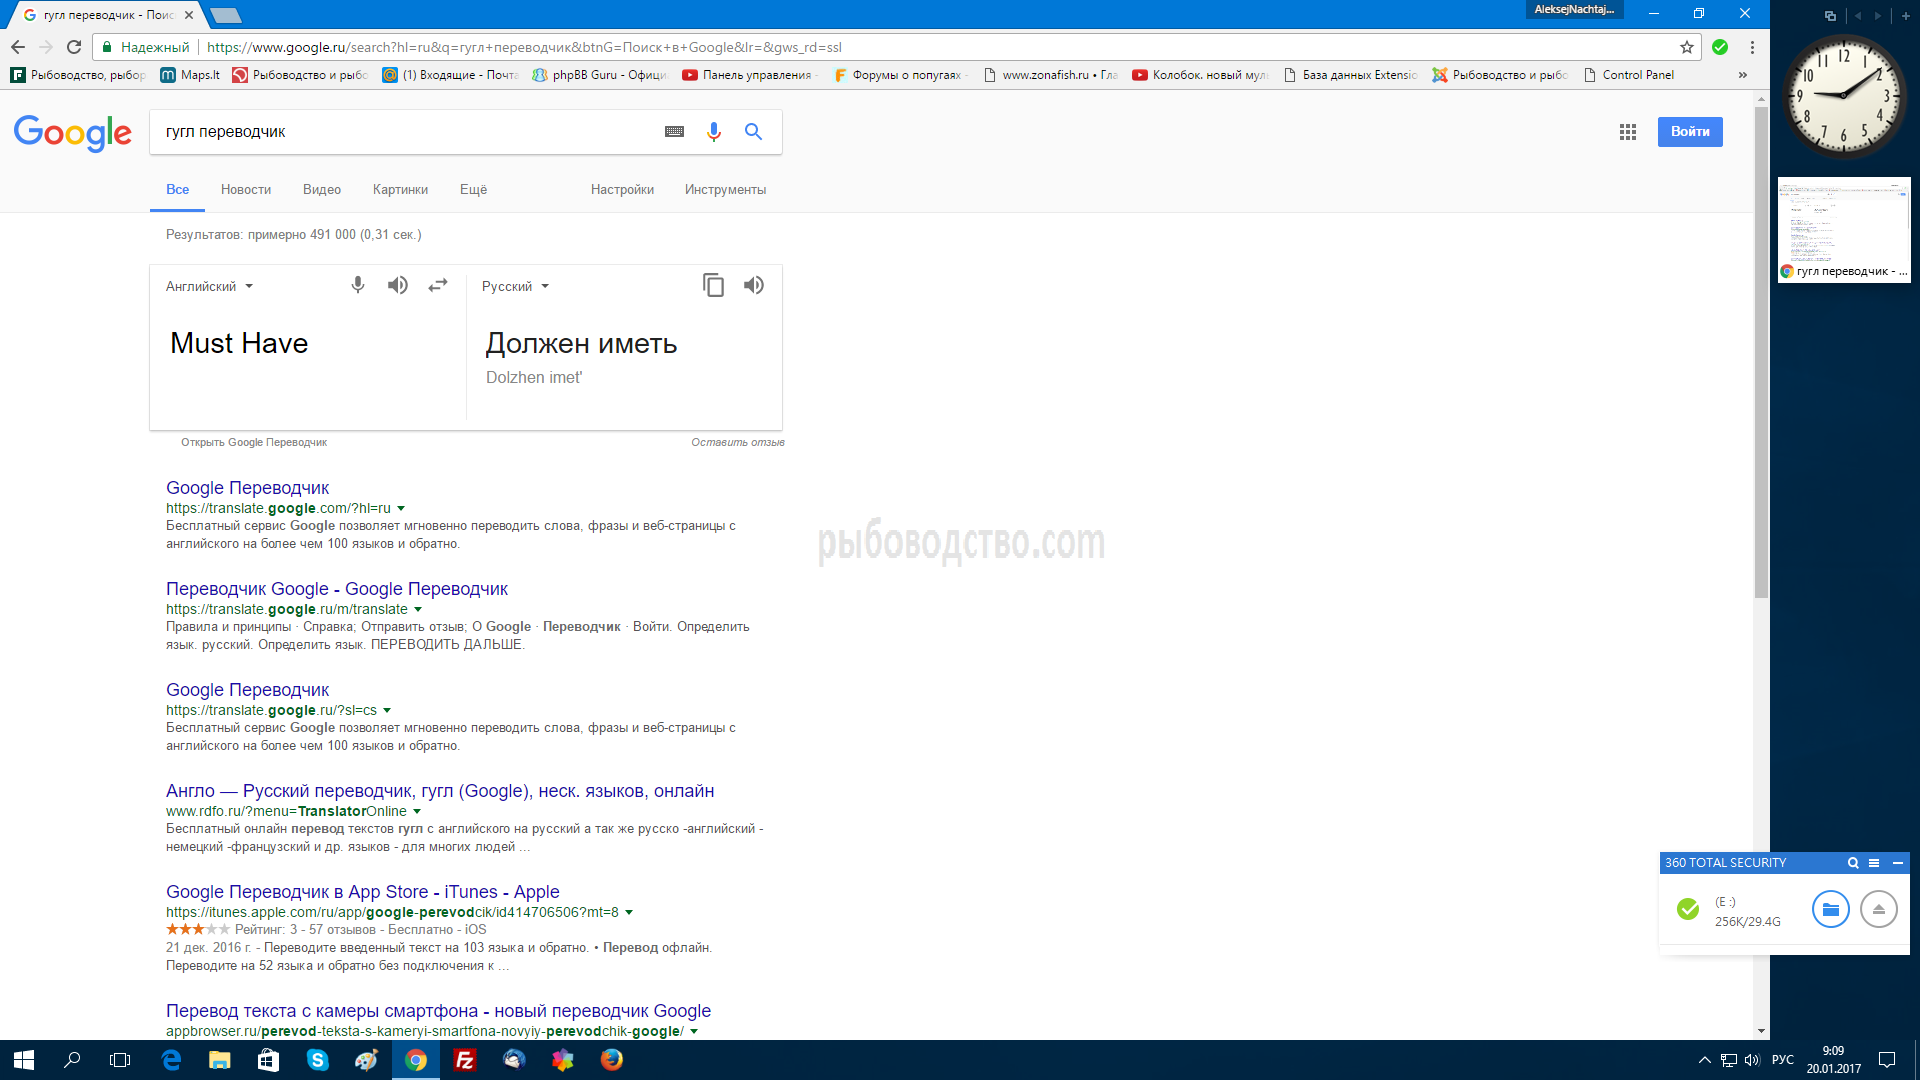Listen to the Russian translation
The height and width of the screenshot is (1080, 1920).
click(x=754, y=285)
